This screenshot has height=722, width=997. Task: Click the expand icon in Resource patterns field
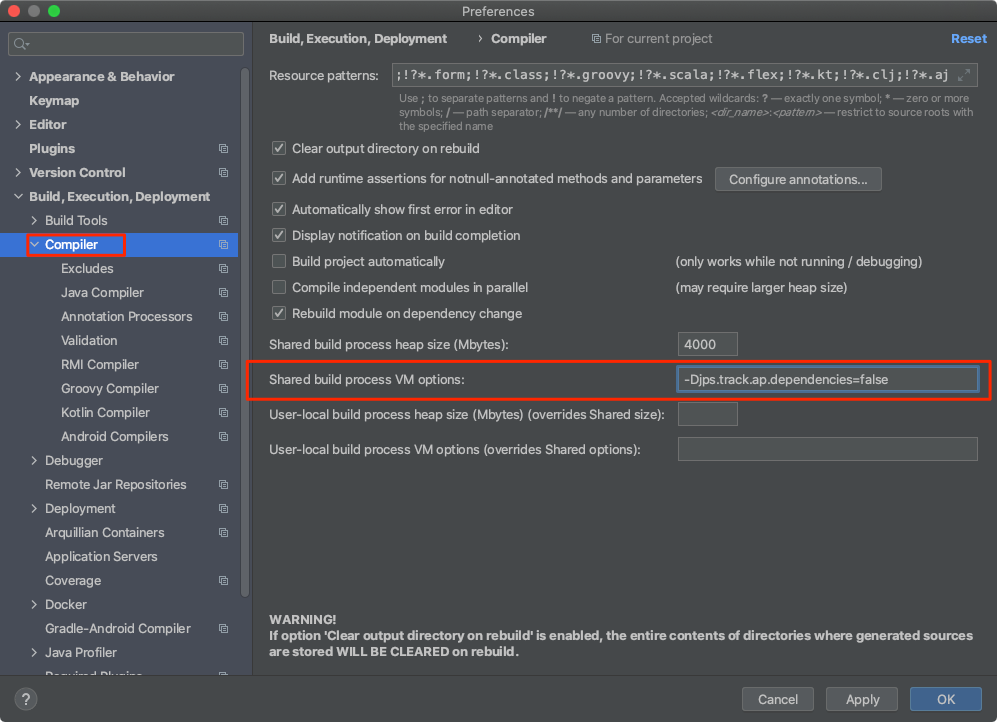(x=964, y=75)
